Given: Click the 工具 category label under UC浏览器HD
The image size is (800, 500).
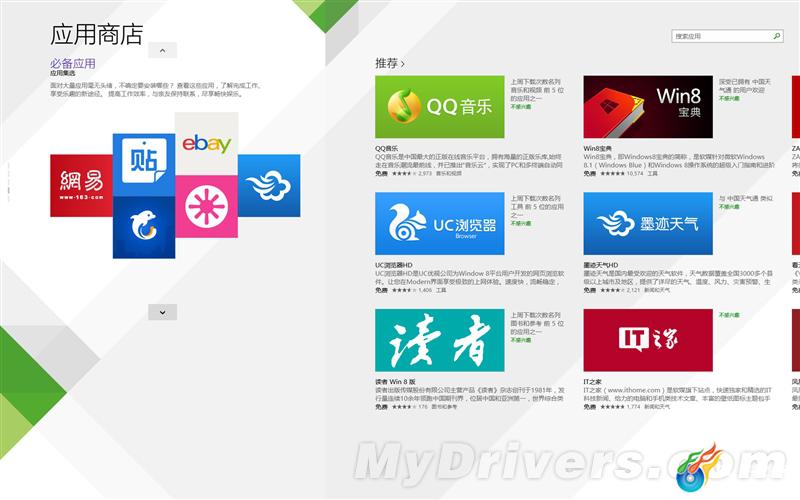Looking at the screenshot, I should [x=441, y=290].
